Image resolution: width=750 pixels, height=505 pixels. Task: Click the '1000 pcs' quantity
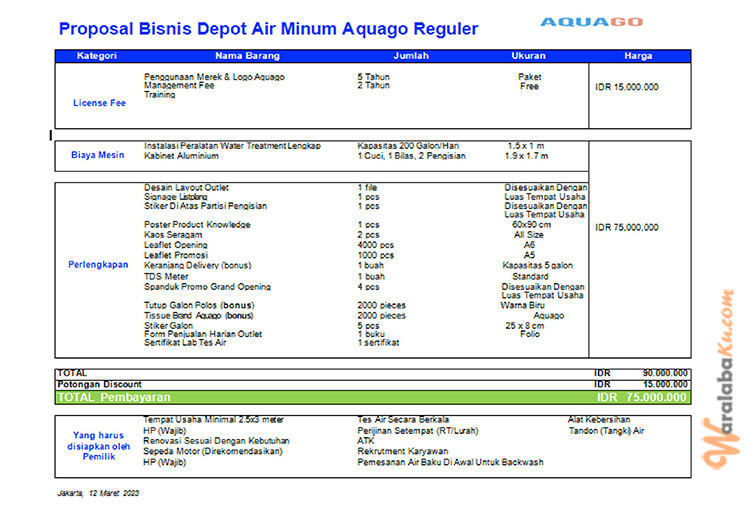375,255
